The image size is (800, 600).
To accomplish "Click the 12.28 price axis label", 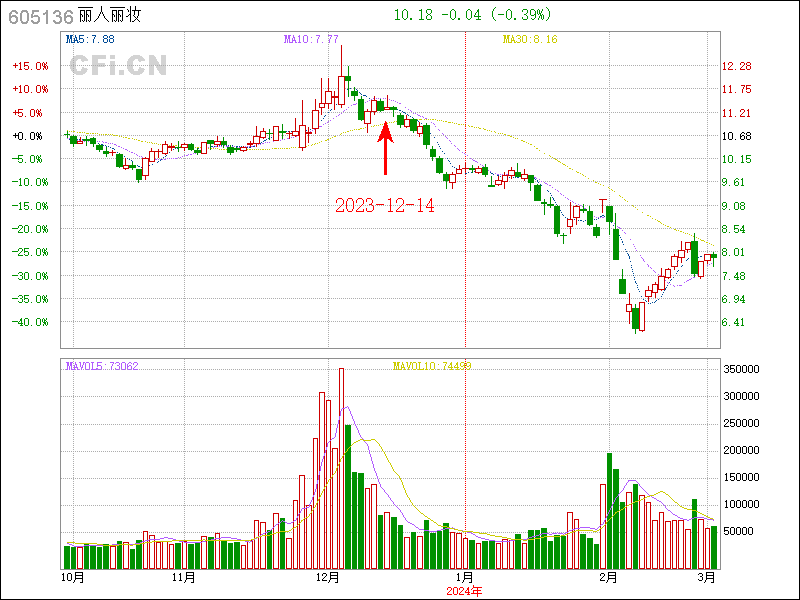I will (x=736, y=66).
